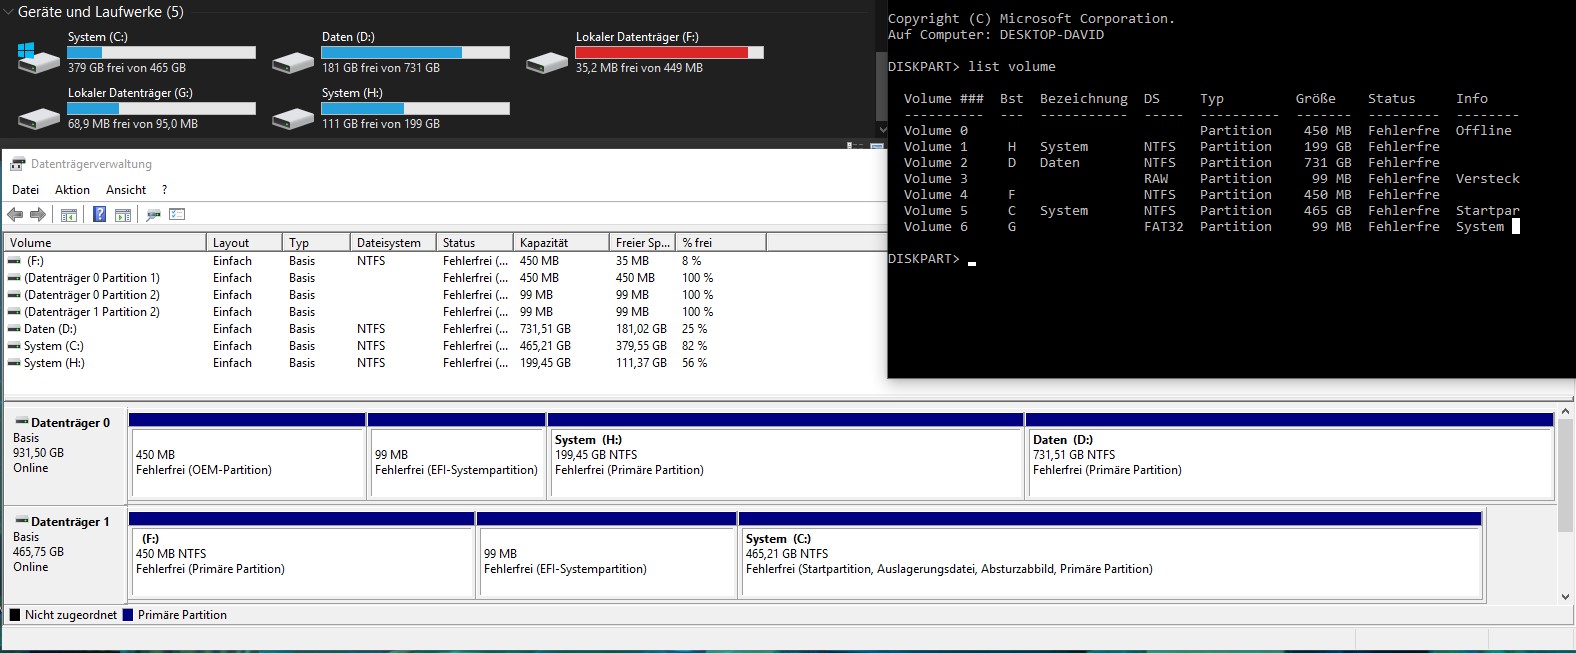Click the drive-with-cable toolbar icon
Viewport: 1576px width, 653px height.
tap(153, 215)
